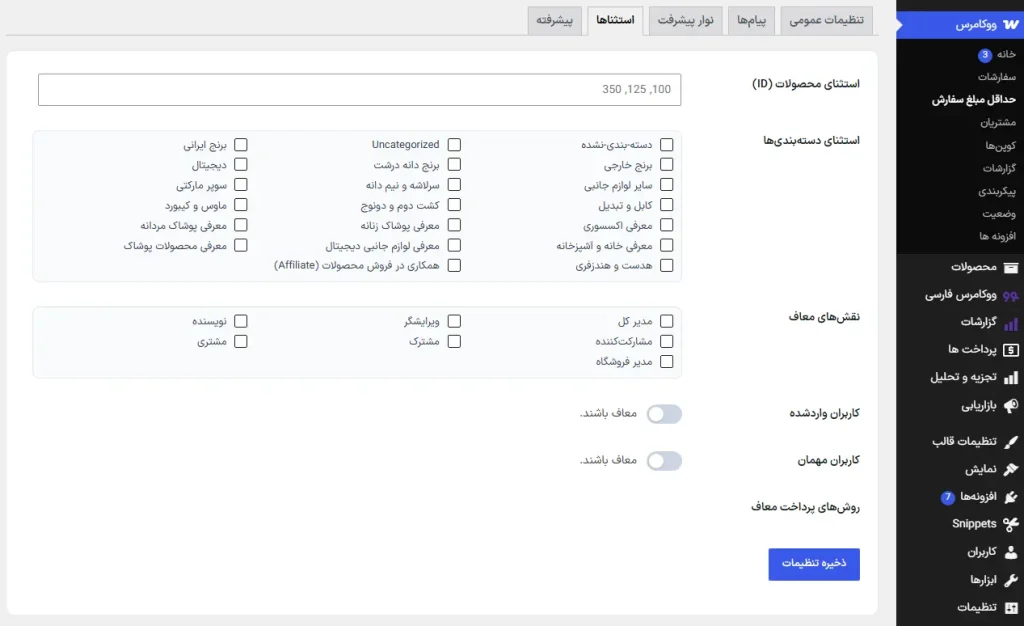Viewport: 1024px width, 626px height.
Task: Click the 7 updates badge beside افزونه‌ها
Action: (948, 497)
